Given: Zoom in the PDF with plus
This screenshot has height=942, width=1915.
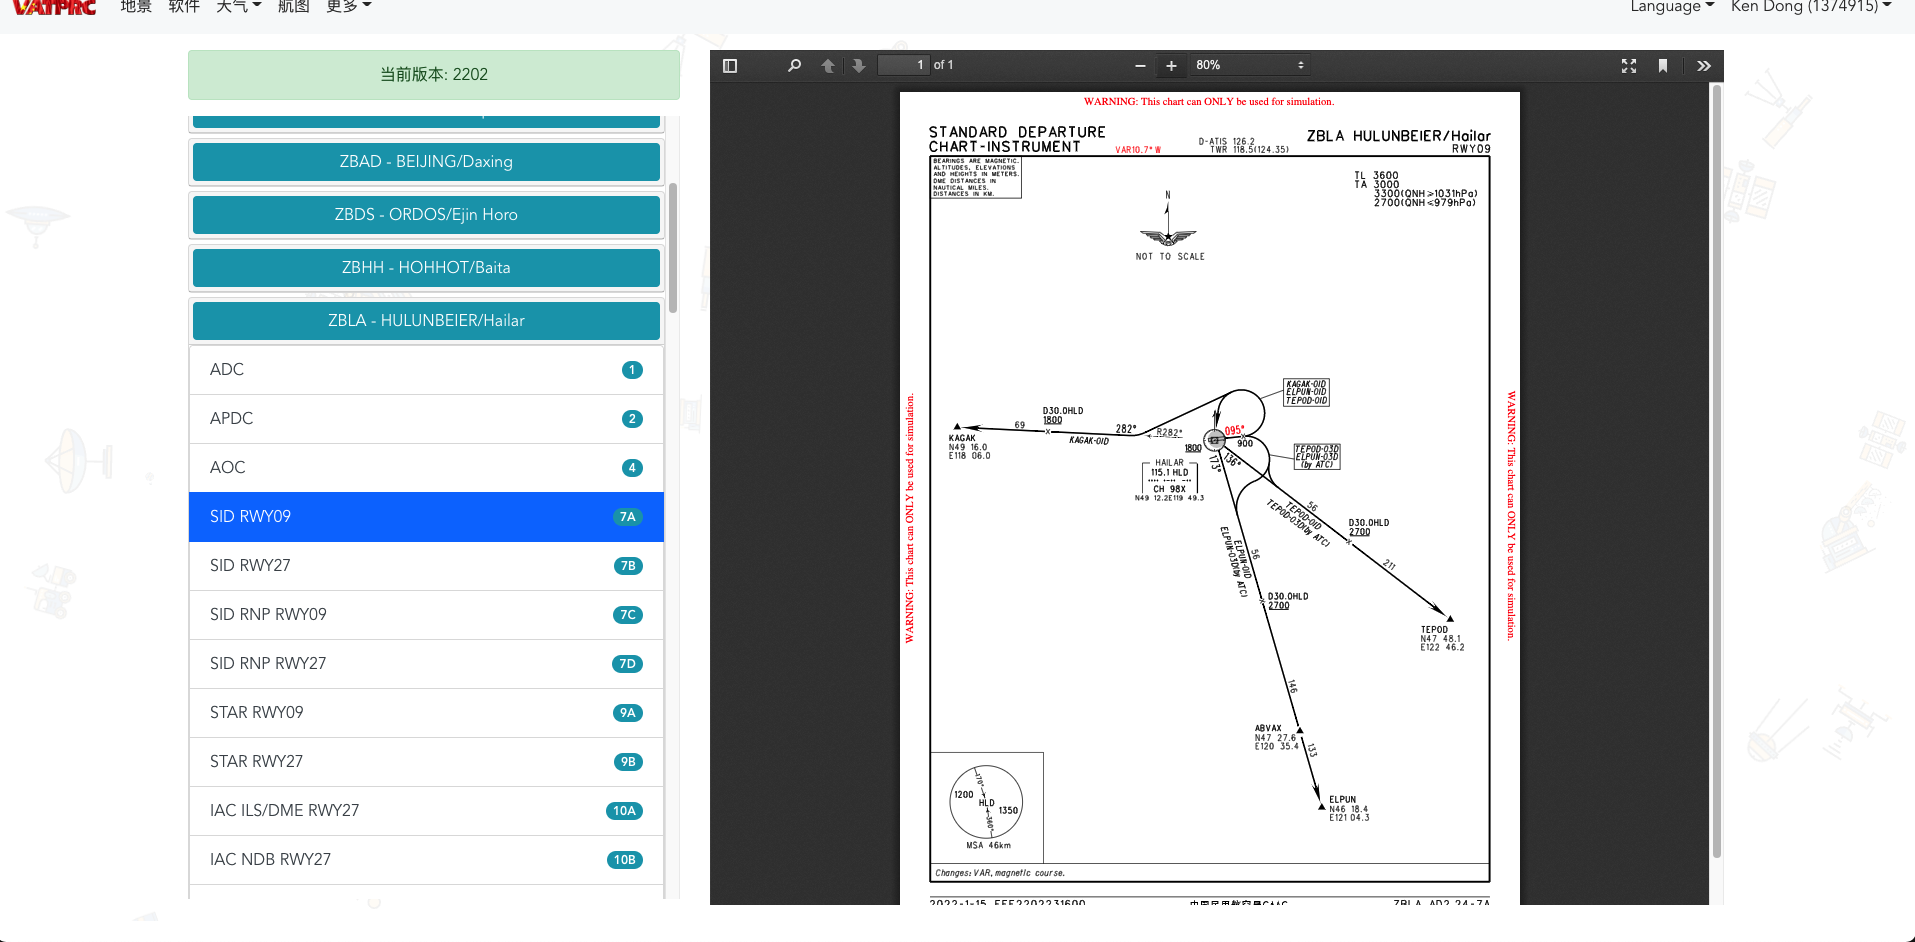Looking at the screenshot, I should [x=1171, y=66].
